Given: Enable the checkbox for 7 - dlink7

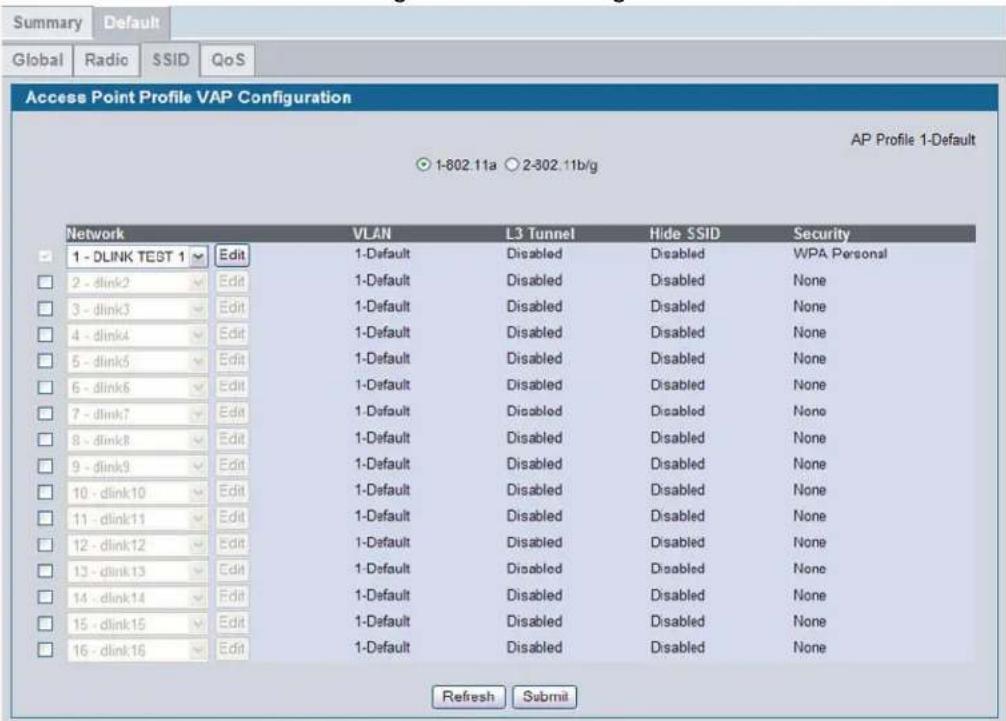Looking at the screenshot, I should click(x=45, y=414).
